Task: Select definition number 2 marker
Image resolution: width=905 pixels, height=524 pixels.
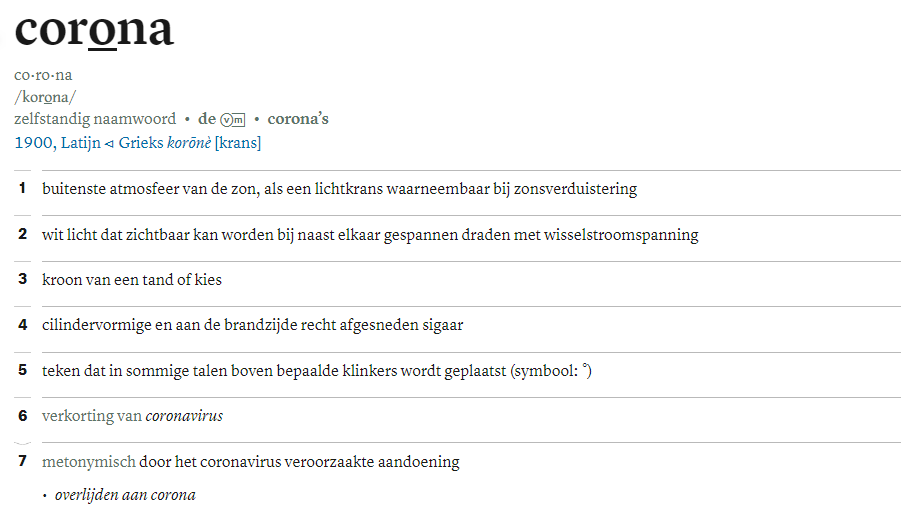Action: click(x=23, y=234)
